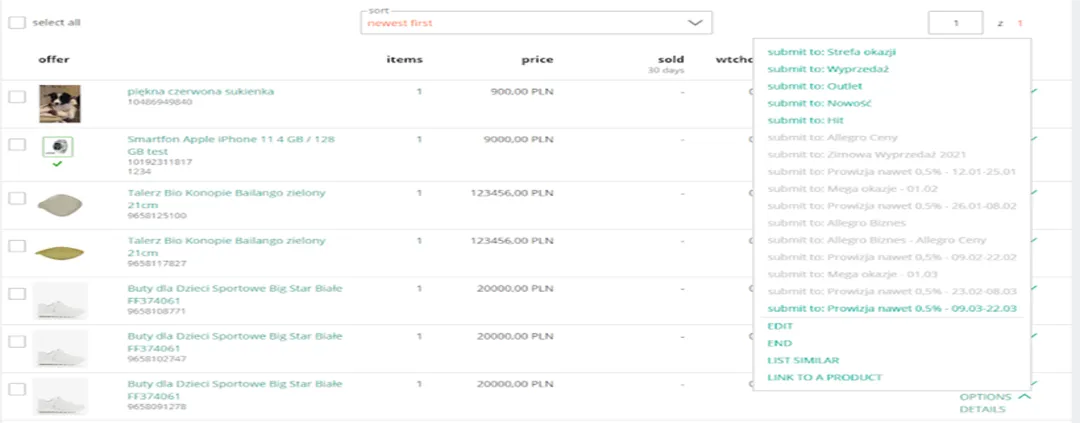Select the Smartfon Apple iPhone 11 checkbox

(17, 145)
